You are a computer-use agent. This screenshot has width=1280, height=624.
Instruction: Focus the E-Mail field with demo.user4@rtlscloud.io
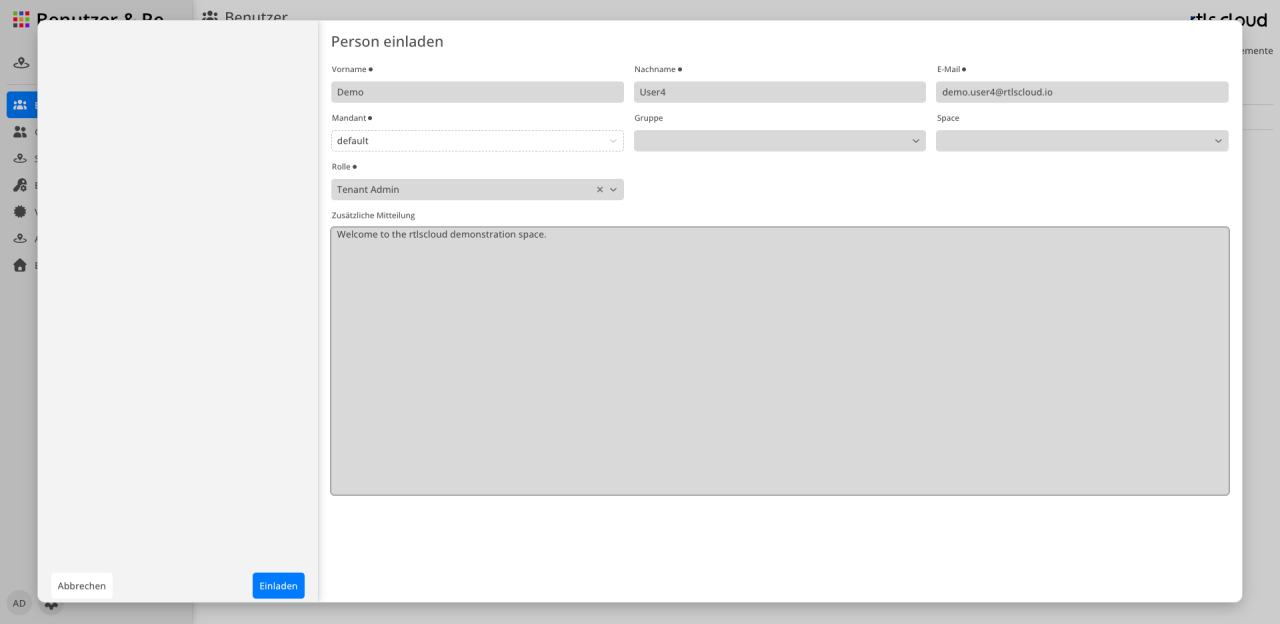point(1082,92)
